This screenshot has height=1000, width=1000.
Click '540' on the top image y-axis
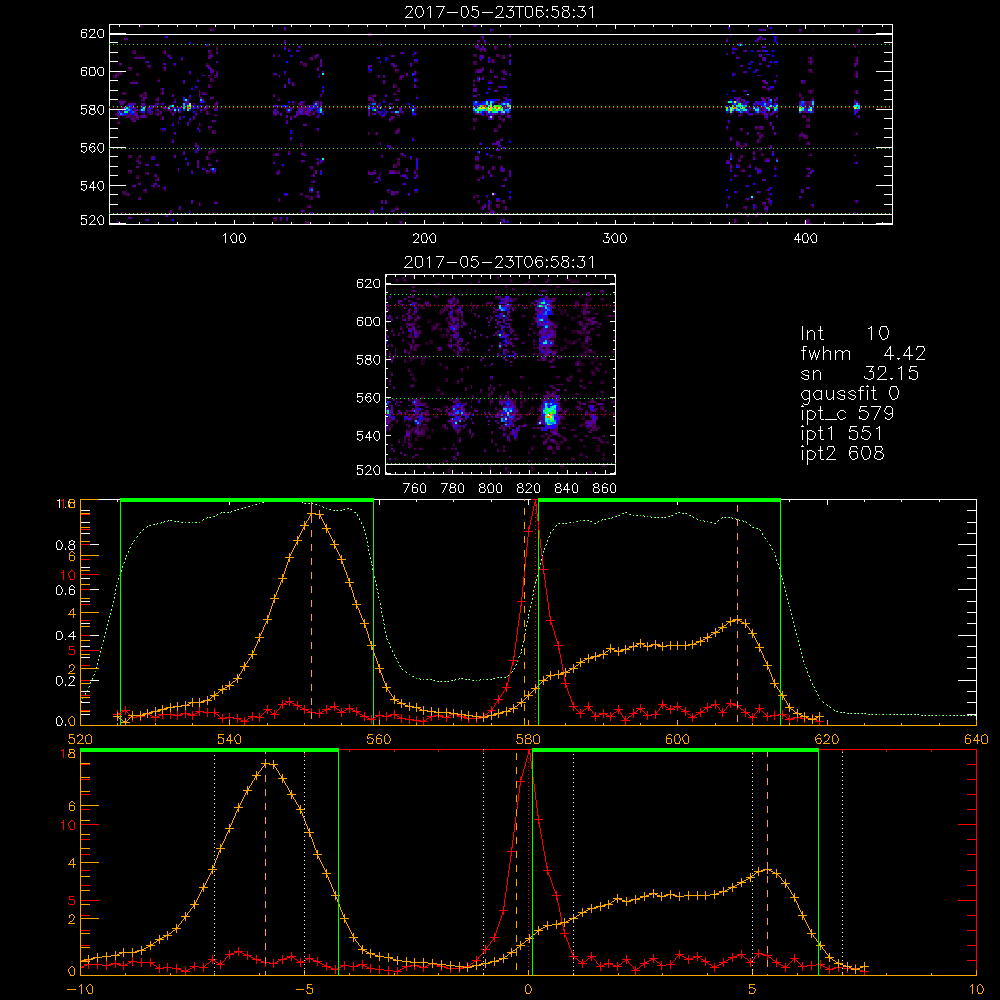92,186
